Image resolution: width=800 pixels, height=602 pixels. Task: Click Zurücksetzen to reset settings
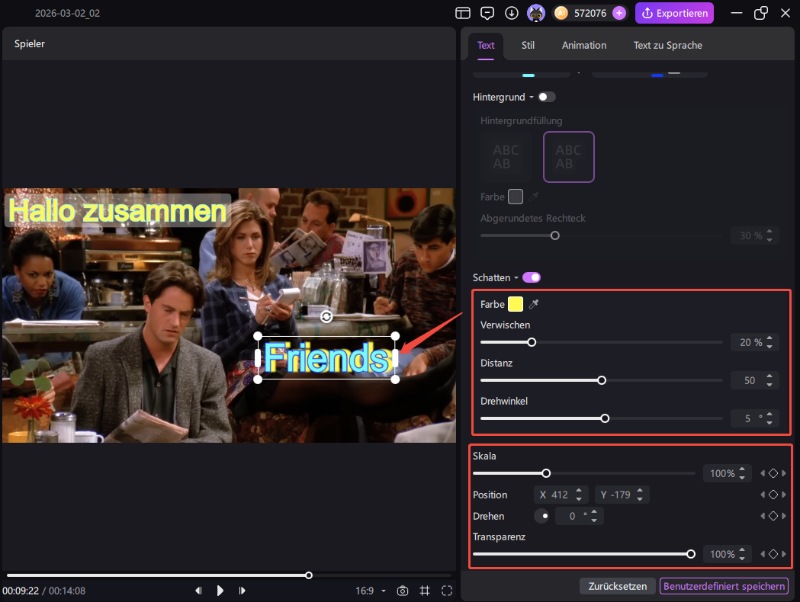(617, 586)
